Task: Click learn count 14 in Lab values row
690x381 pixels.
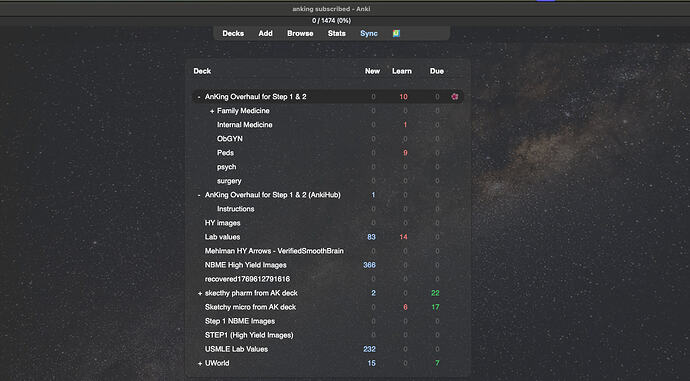Action: coord(404,237)
